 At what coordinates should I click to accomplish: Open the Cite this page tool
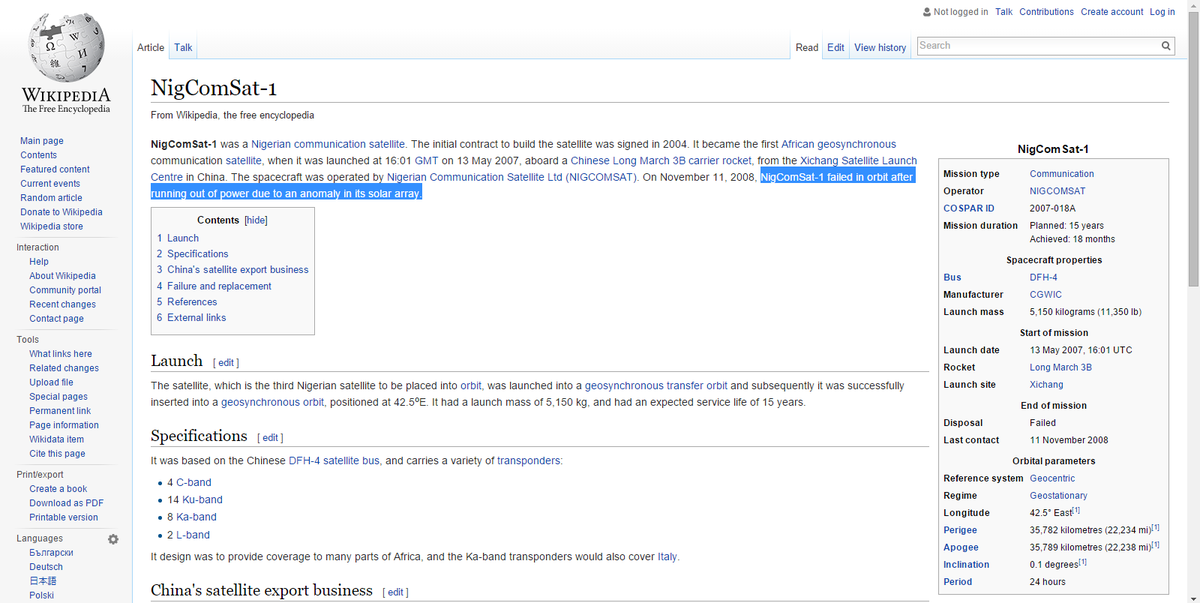57,453
